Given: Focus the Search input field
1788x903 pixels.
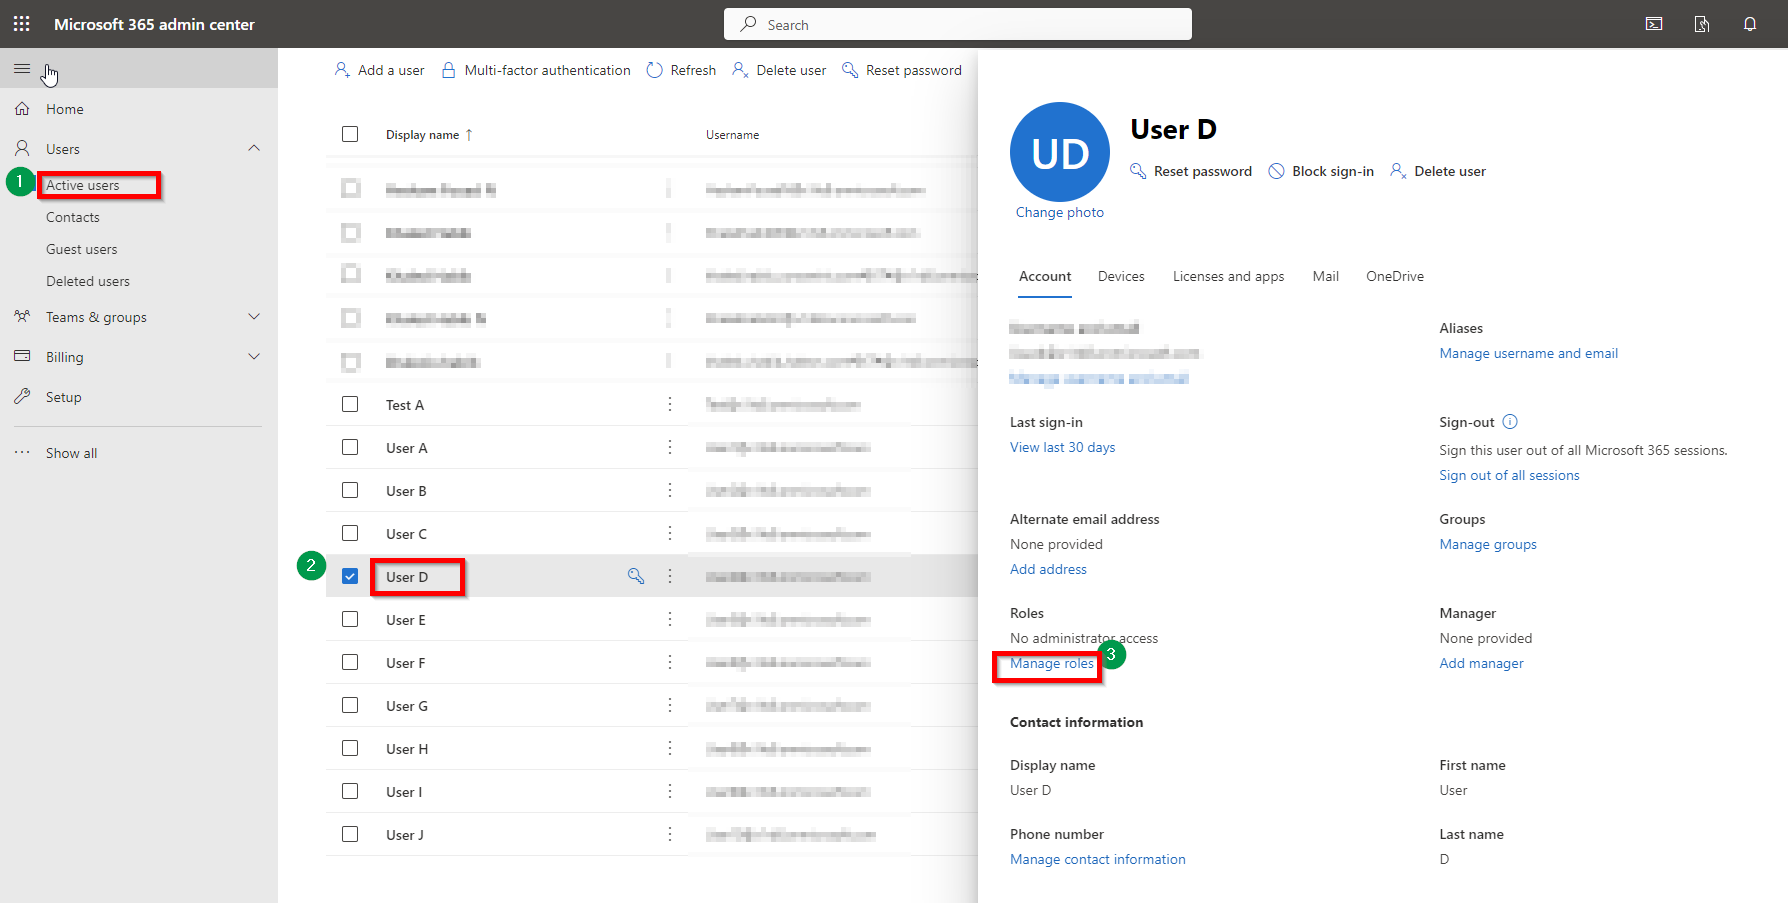Looking at the screenshot, I should 958,24.
